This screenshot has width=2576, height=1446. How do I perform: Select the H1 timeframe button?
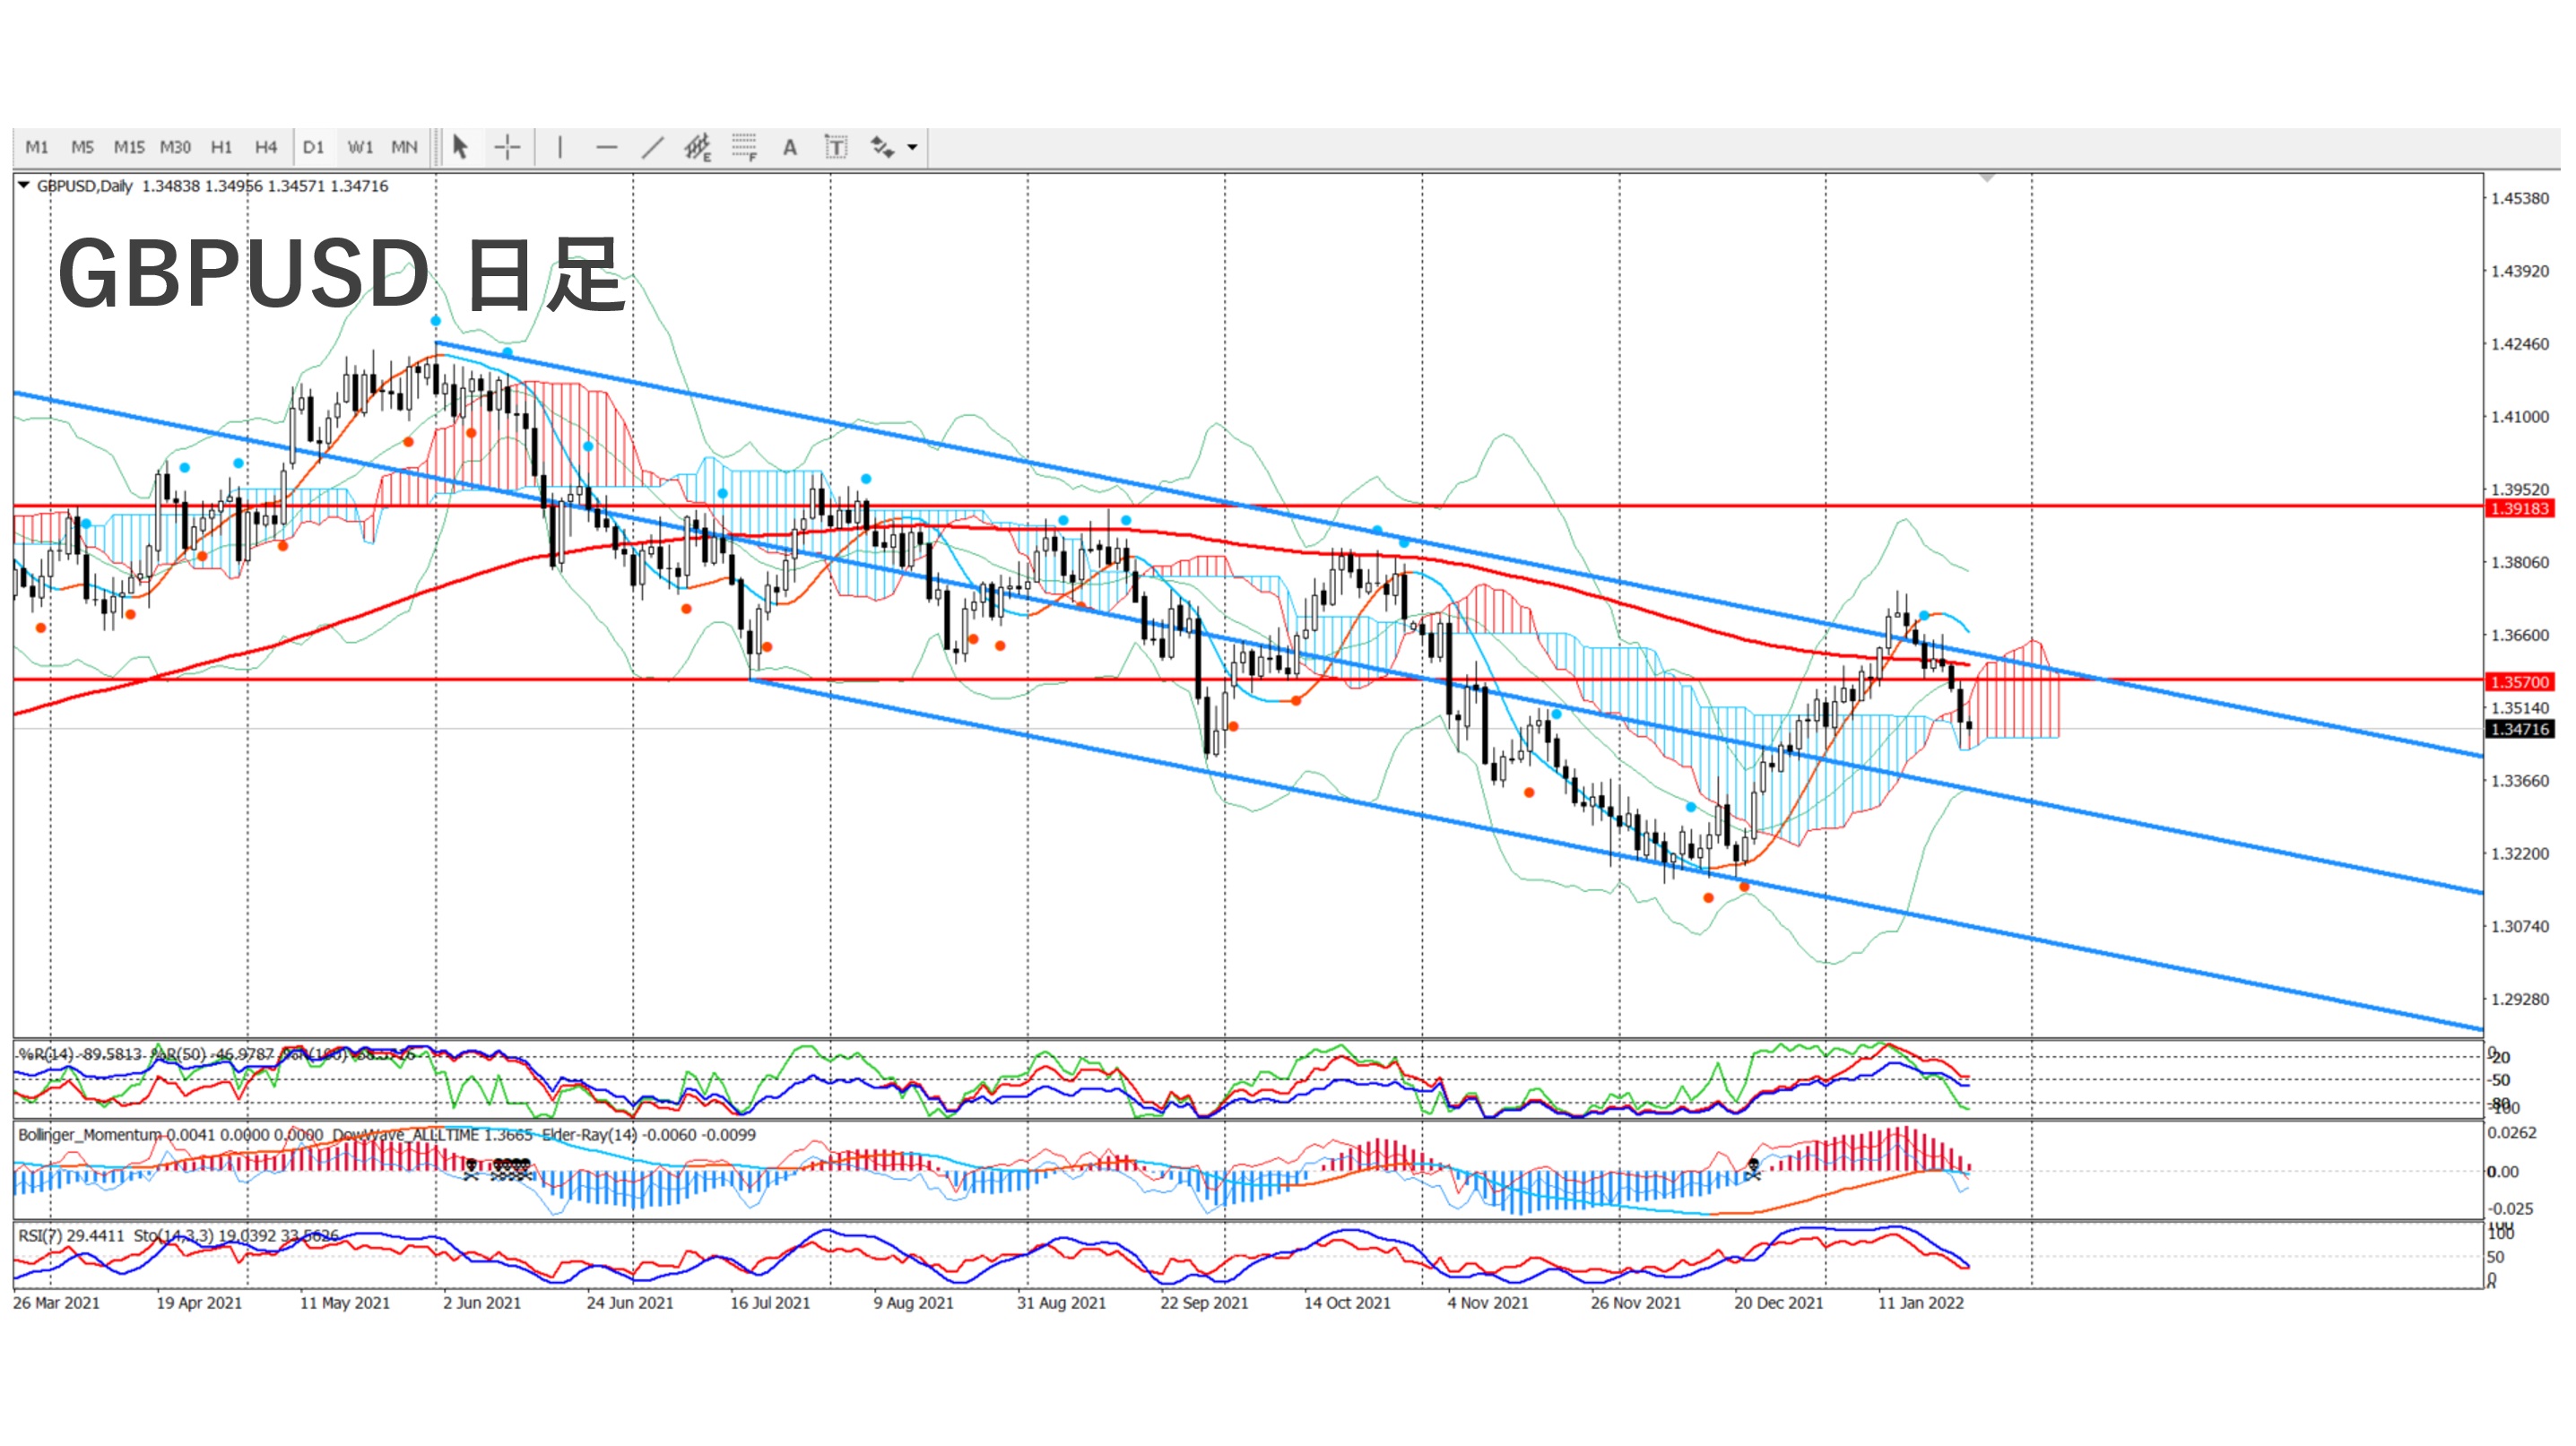tap(221, 147)
